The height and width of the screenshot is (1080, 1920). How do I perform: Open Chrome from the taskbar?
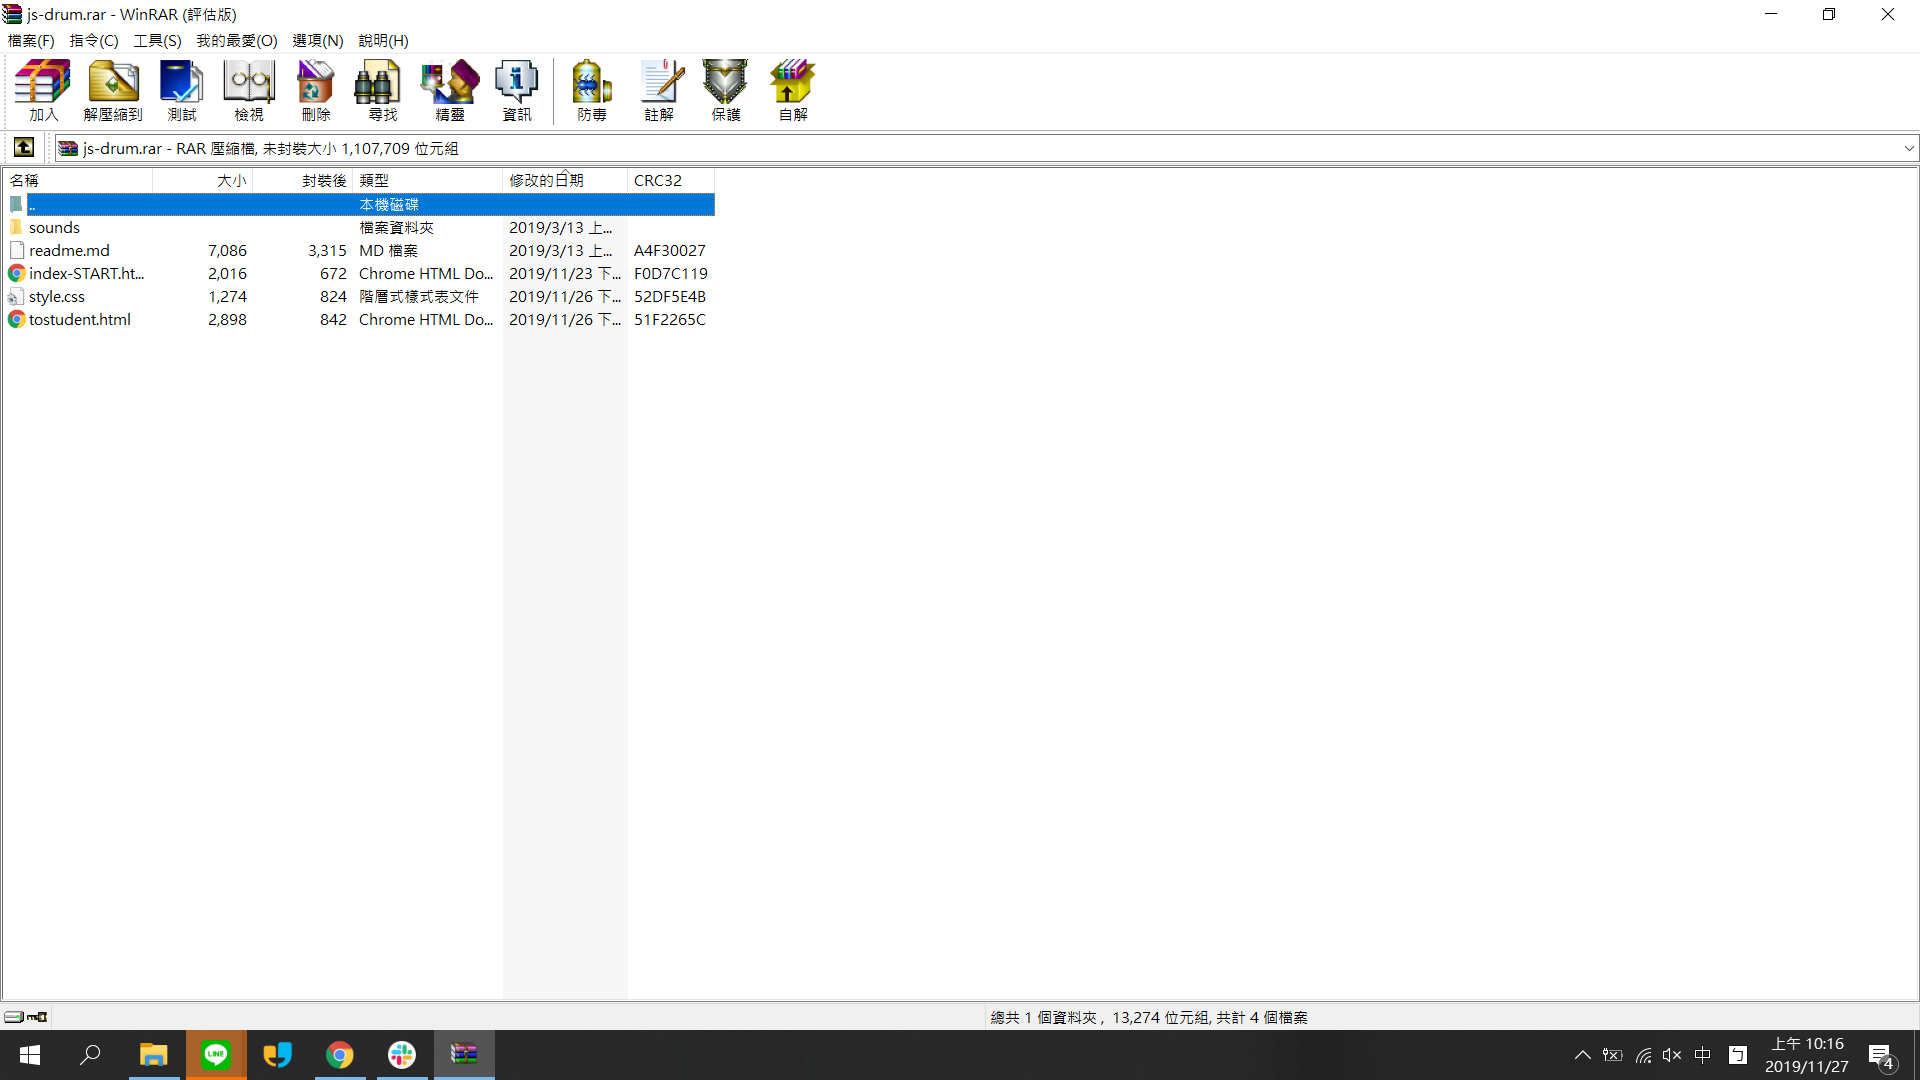point(340,1055)
